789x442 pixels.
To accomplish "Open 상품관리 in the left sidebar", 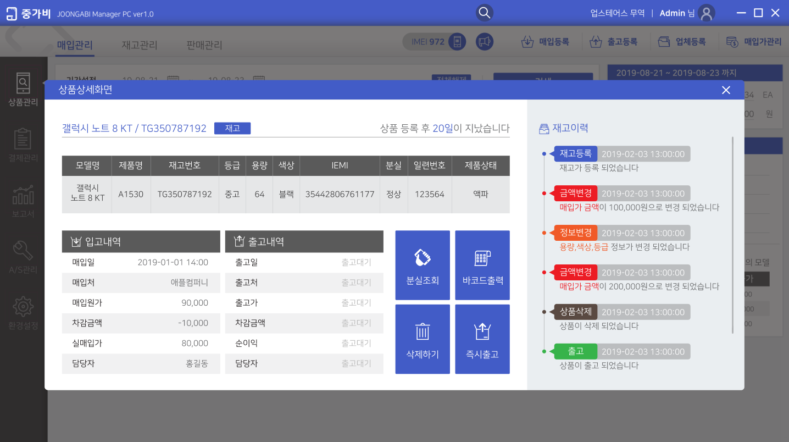I will click(23, 89).
